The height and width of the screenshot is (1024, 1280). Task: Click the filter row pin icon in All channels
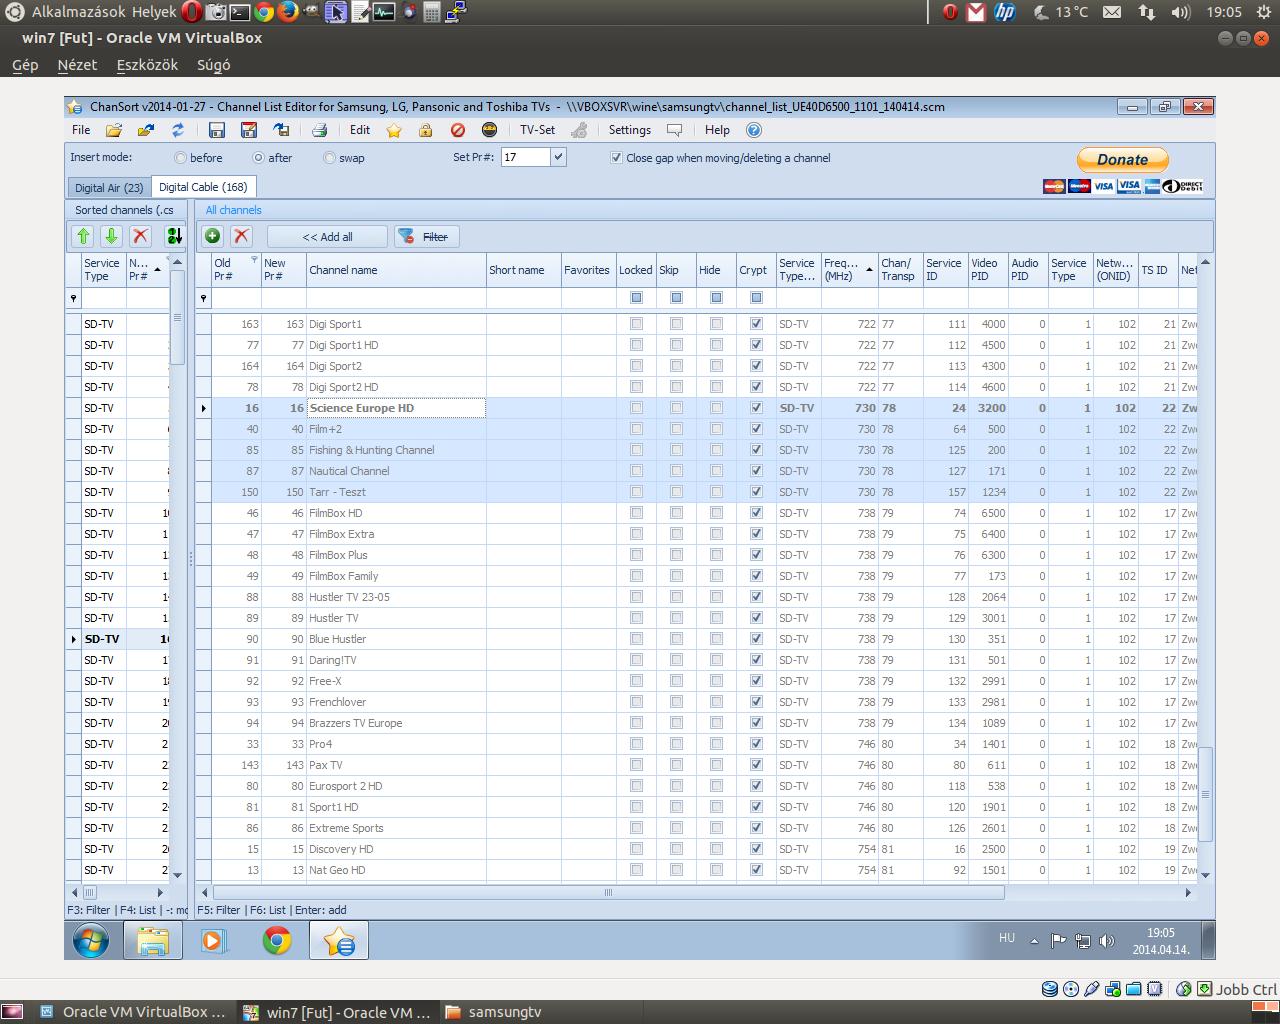(203, 298)
